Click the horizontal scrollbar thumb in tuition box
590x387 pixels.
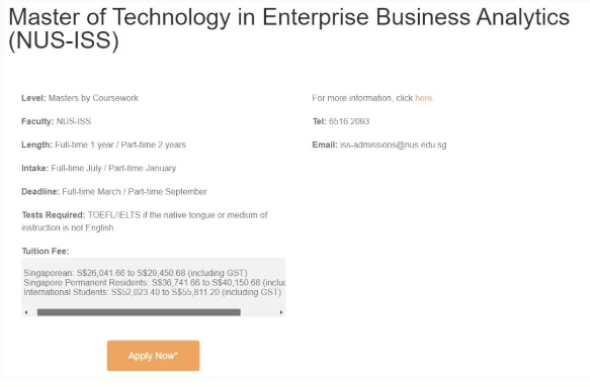[139, 312]
